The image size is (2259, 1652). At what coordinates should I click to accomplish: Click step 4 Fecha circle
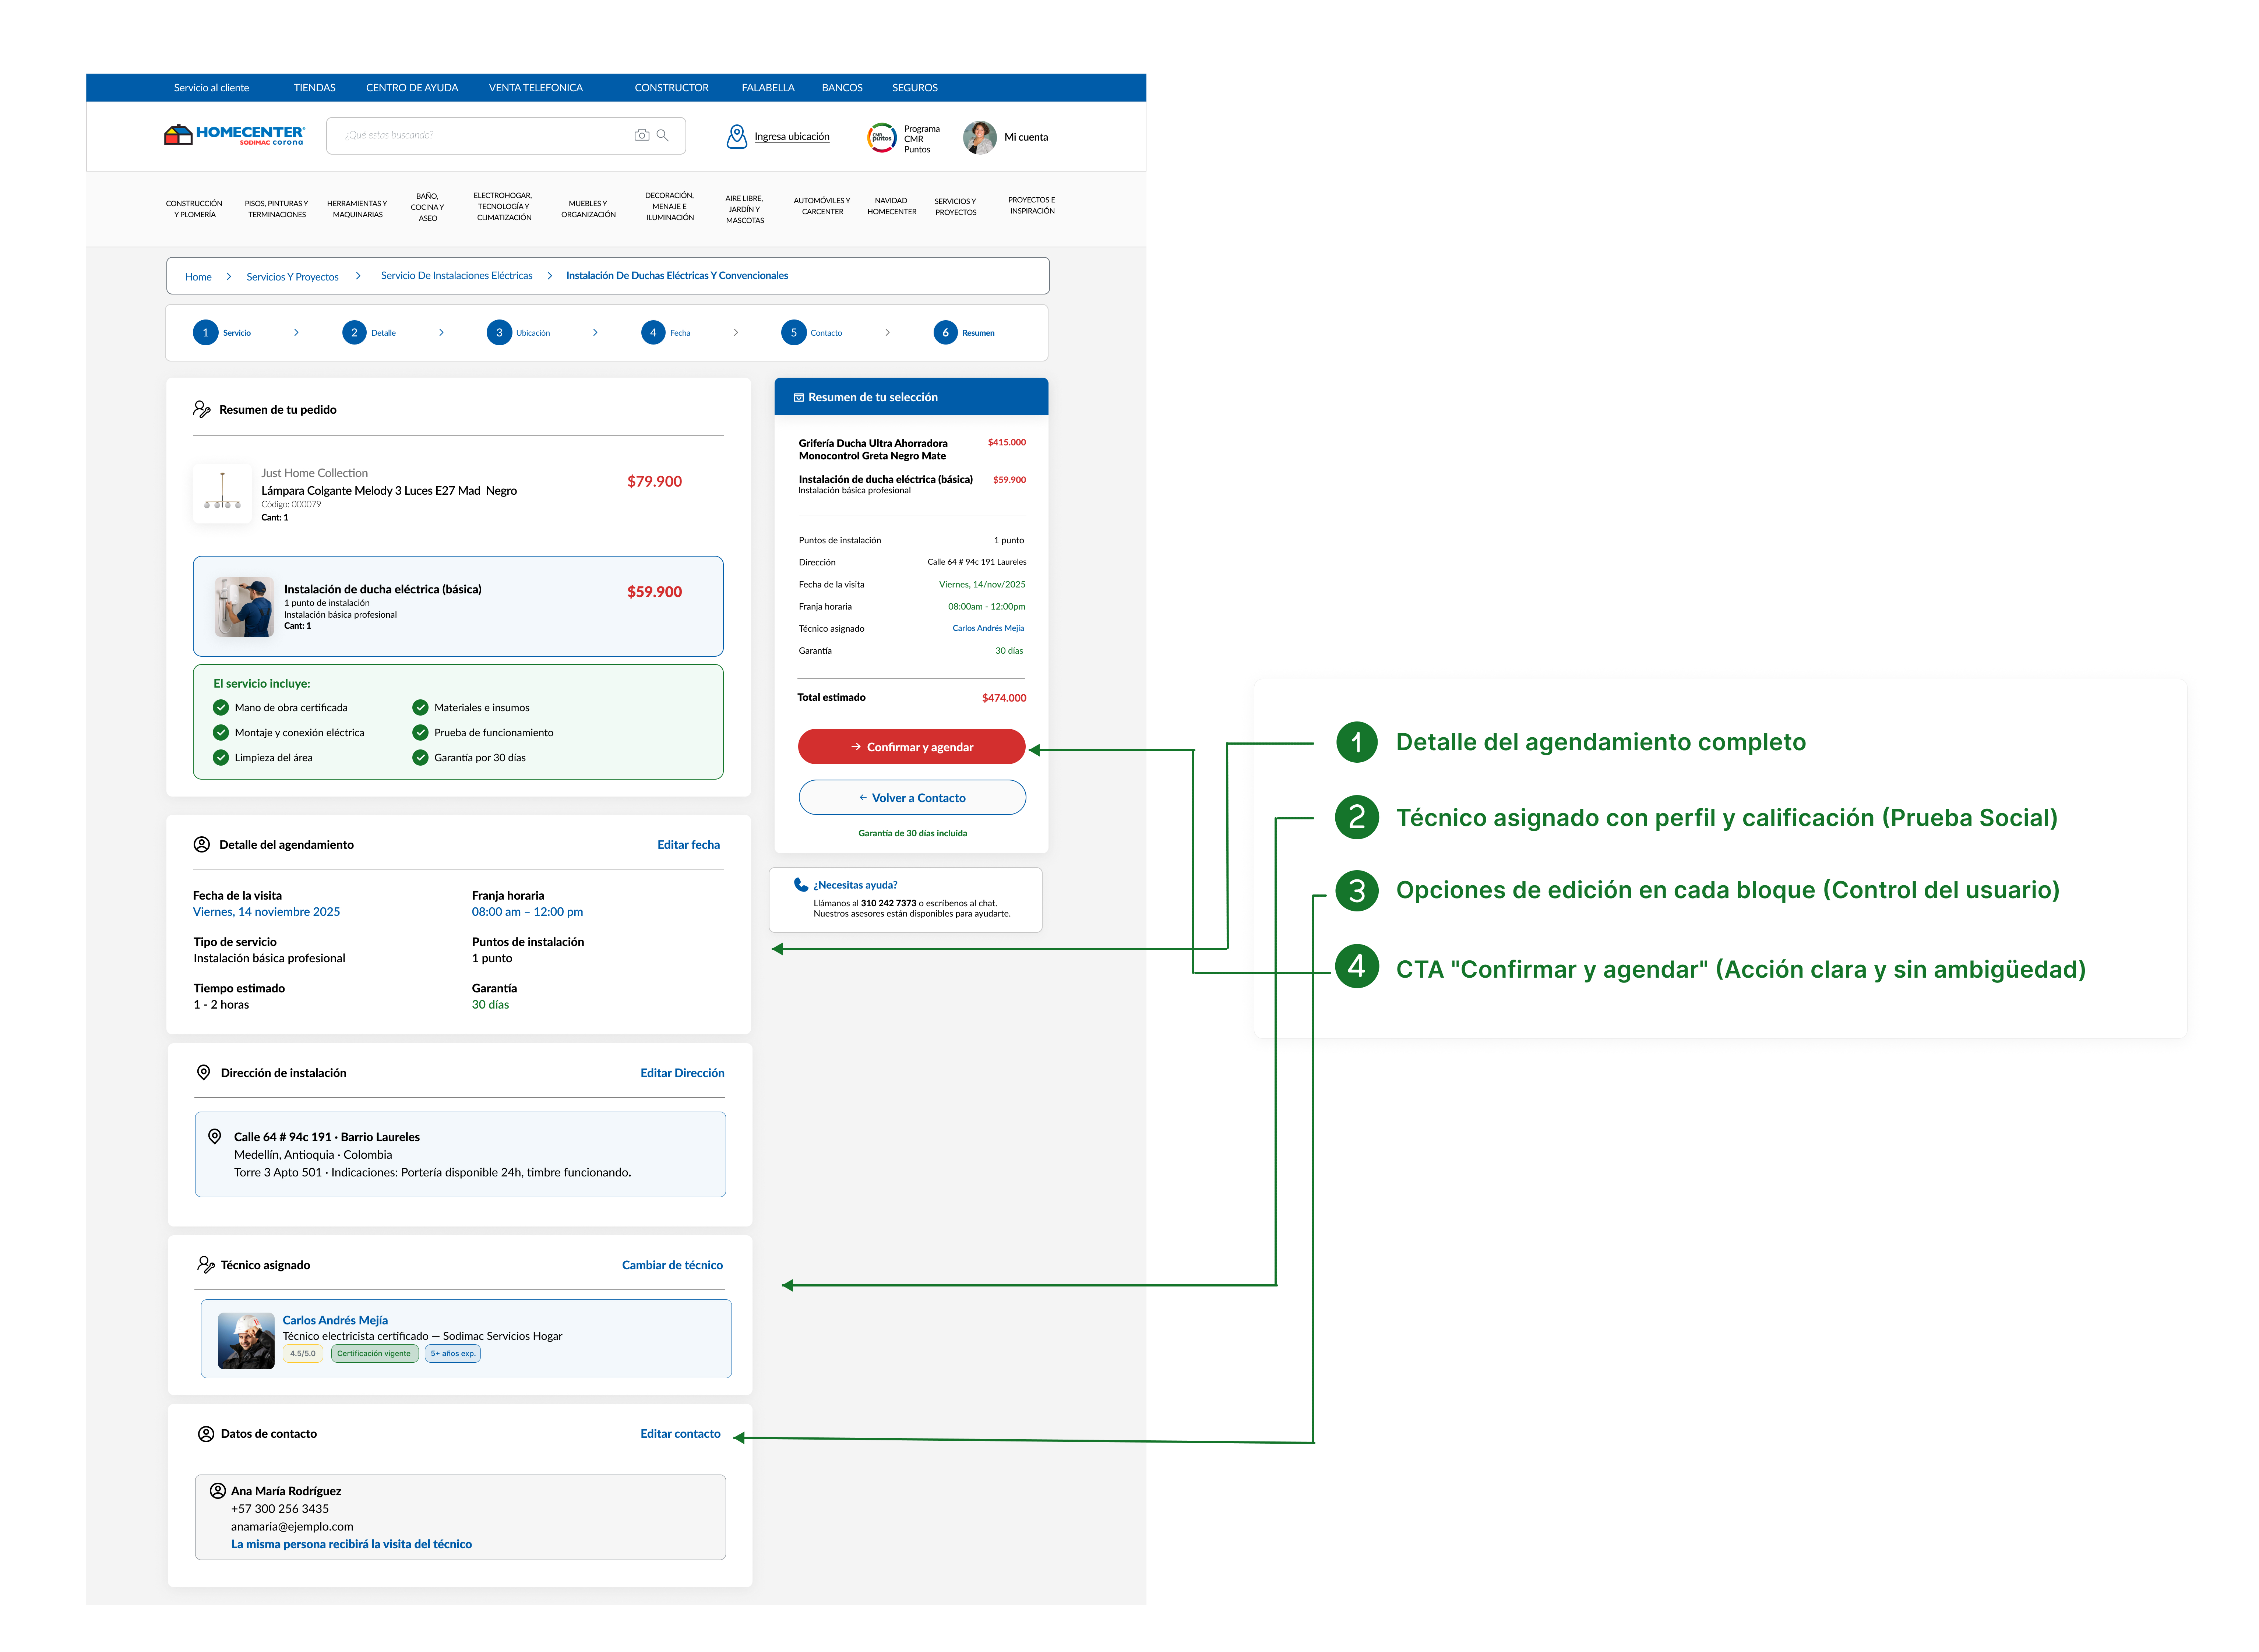[653, 332]
